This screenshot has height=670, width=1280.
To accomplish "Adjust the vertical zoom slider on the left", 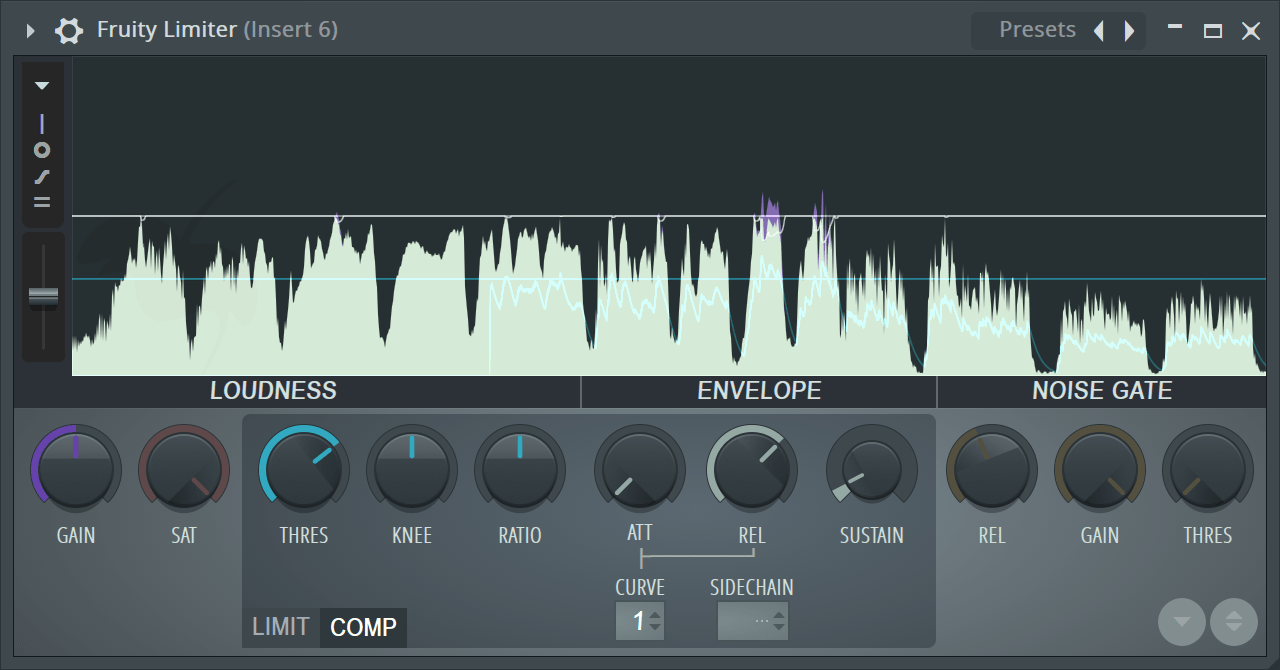I will [x=42, y=295].
